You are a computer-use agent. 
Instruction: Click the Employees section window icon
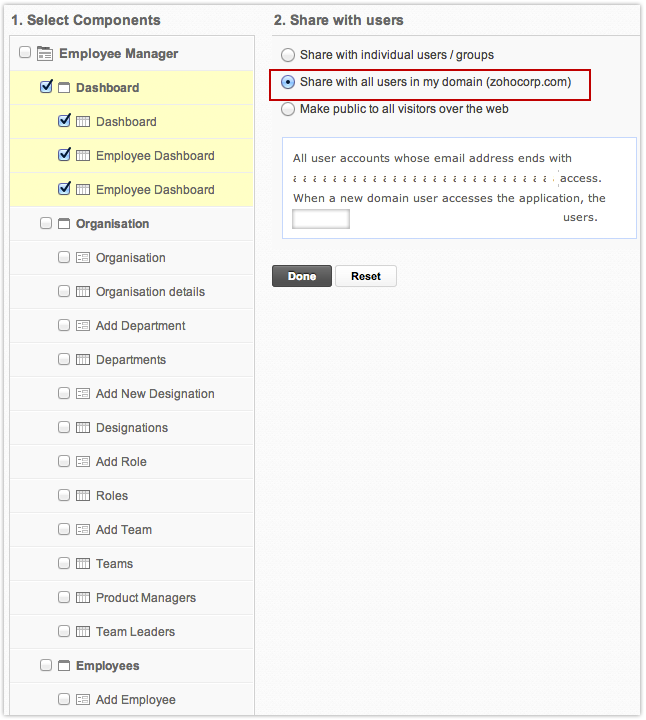pos(64,665)
